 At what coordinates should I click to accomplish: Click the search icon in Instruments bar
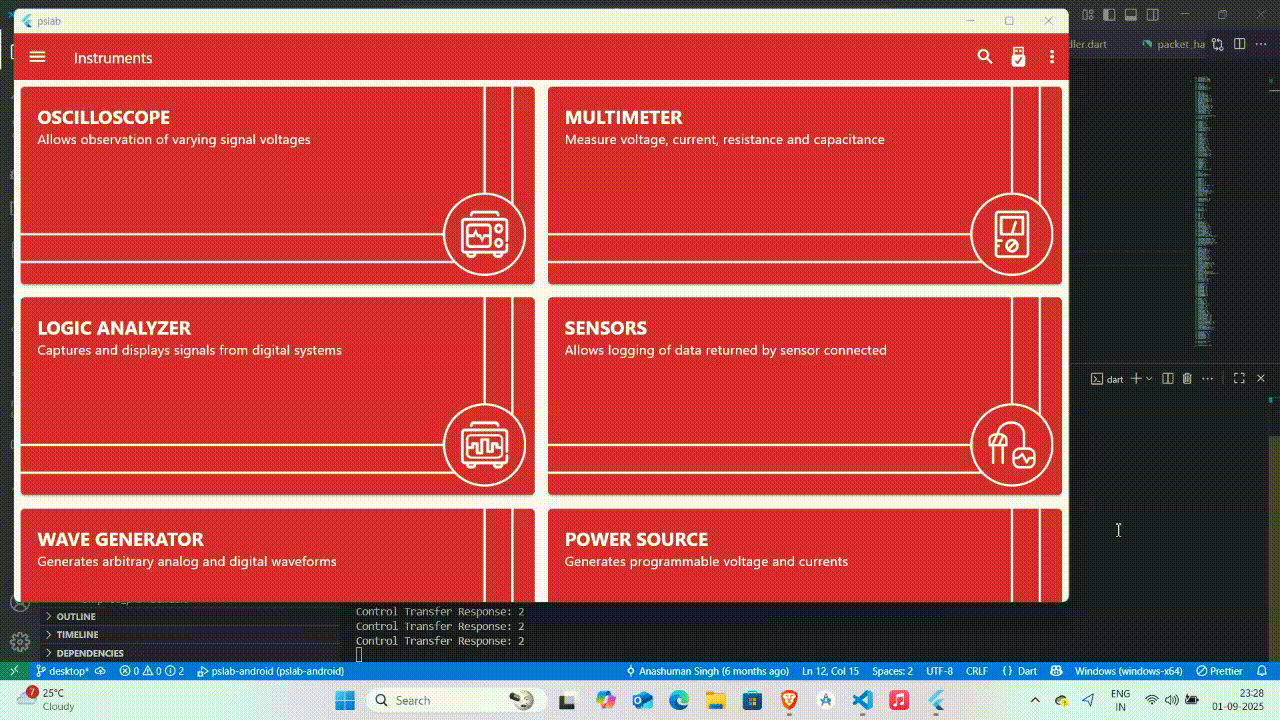pos(985,57)
